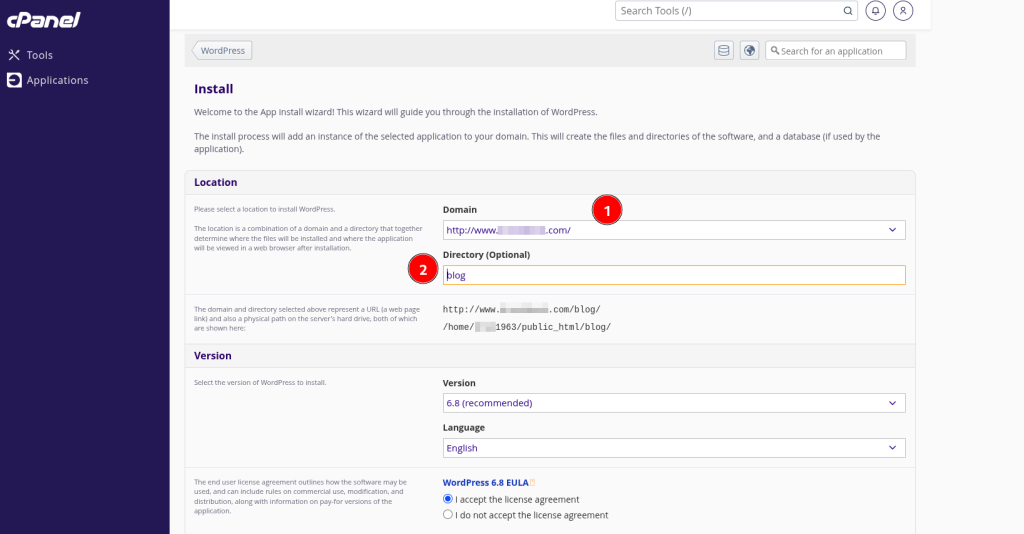Open the Applications sidebar icon

(x=14, y=80)
